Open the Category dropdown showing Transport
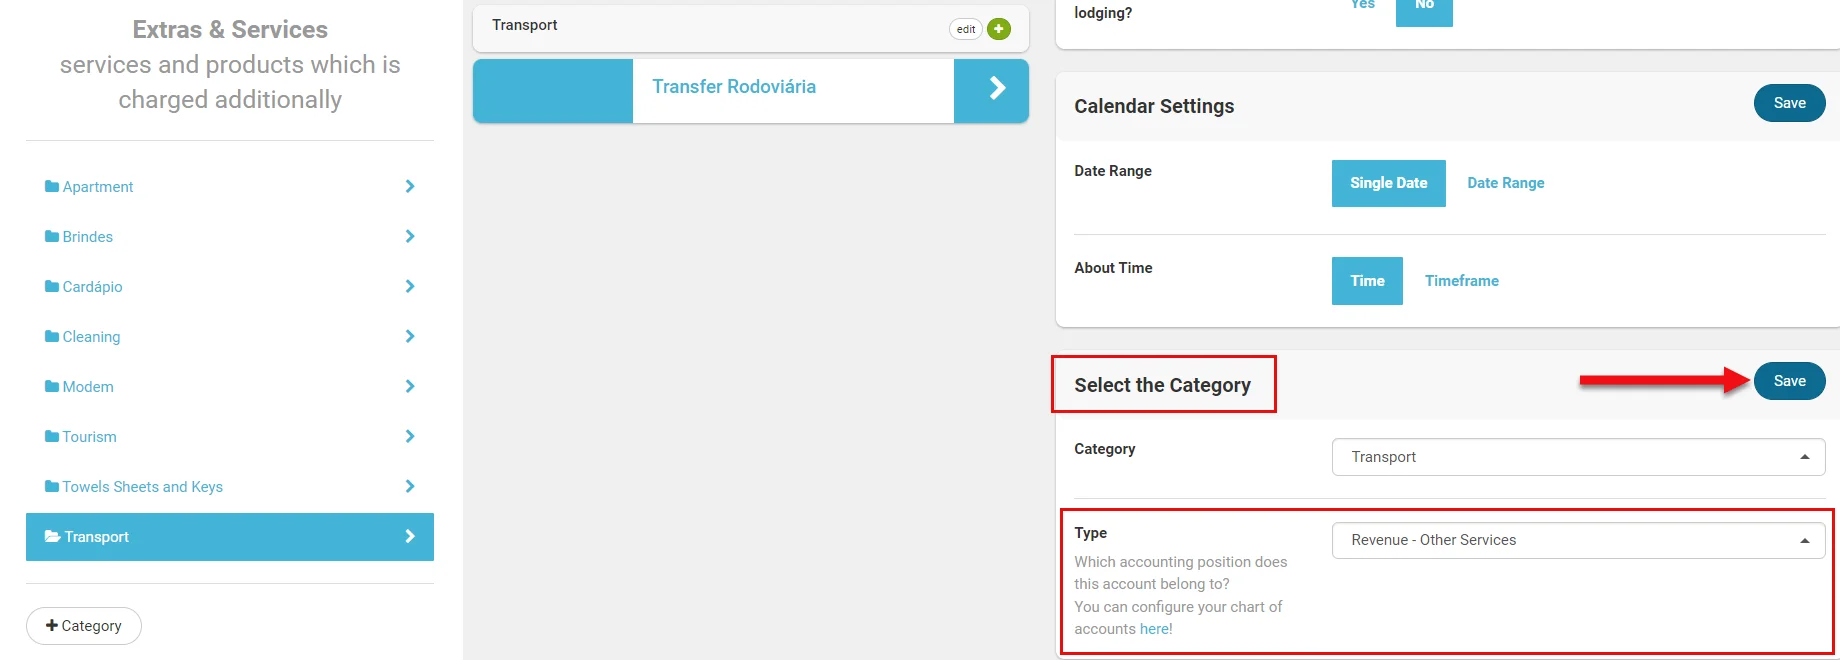Screen dimensions: 1840x660 (x=1577, y=457)
